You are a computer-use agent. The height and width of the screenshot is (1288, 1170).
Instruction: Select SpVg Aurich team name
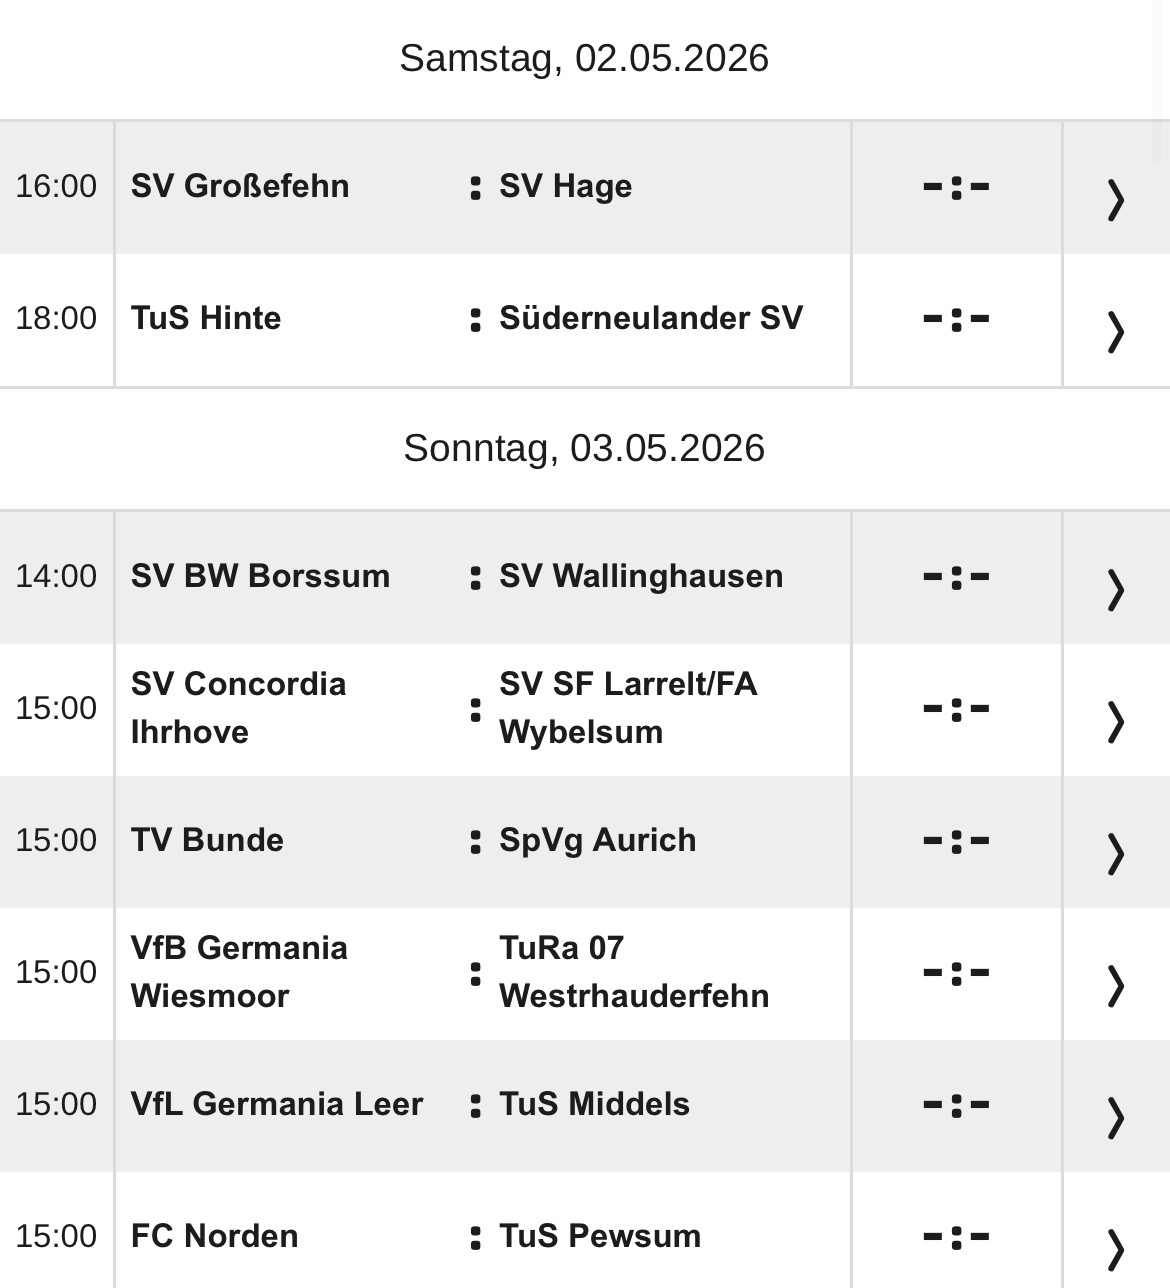(597, 840)
